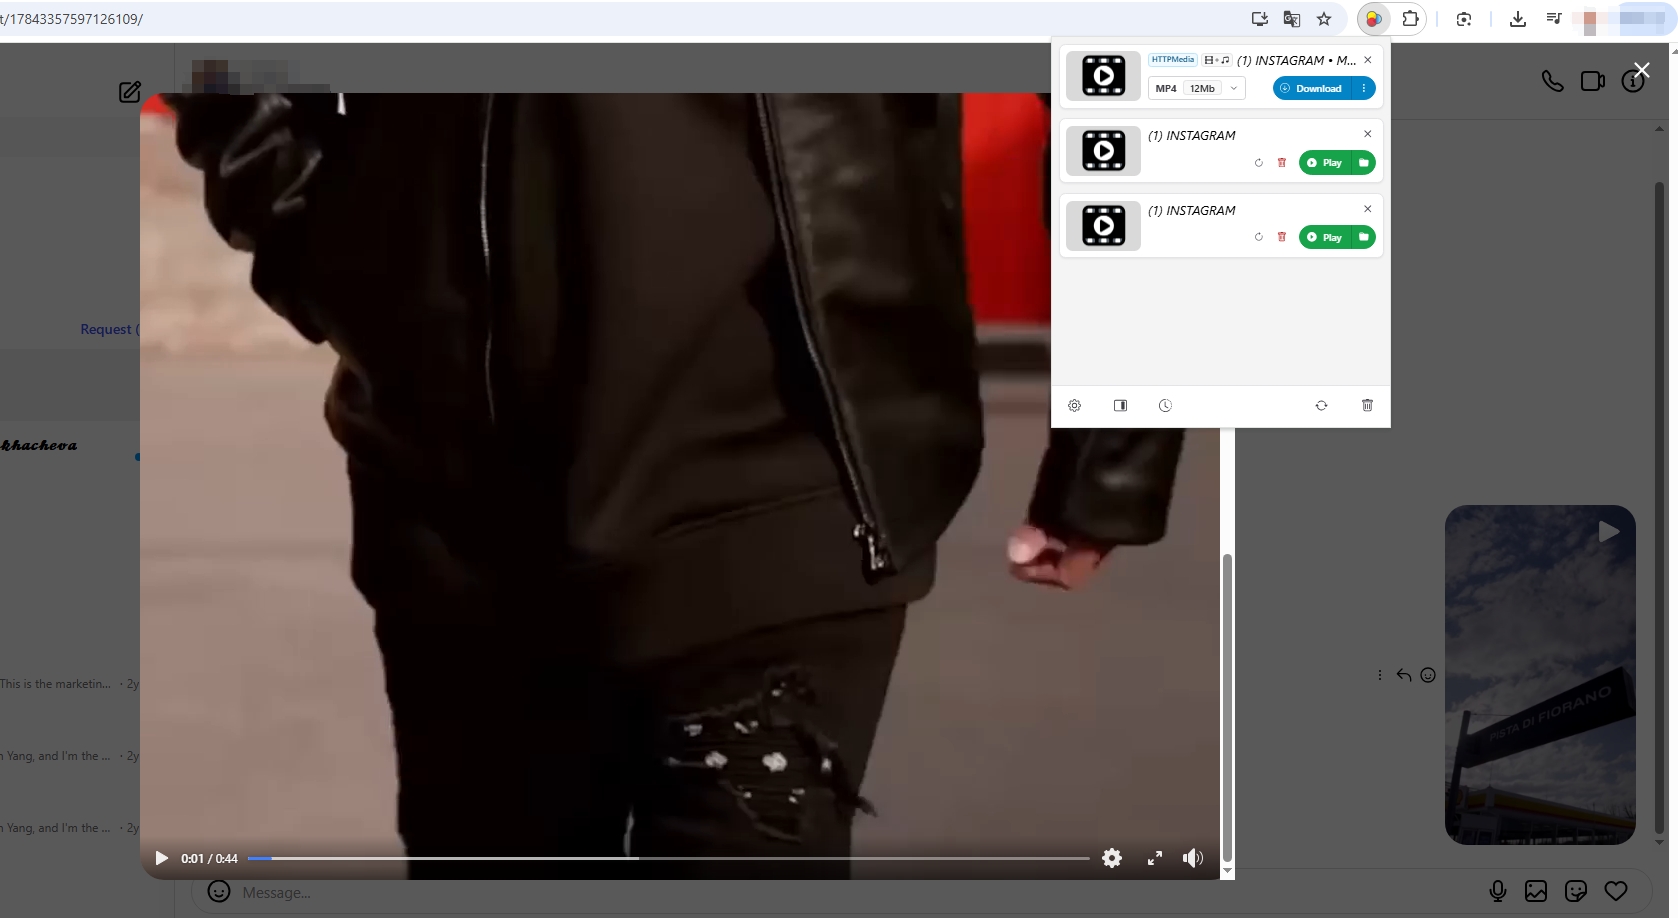Image resolution: width=1678 pixels, height=918 pixels.
Task: Click the blue Download button
Action: coord(1312,88)
